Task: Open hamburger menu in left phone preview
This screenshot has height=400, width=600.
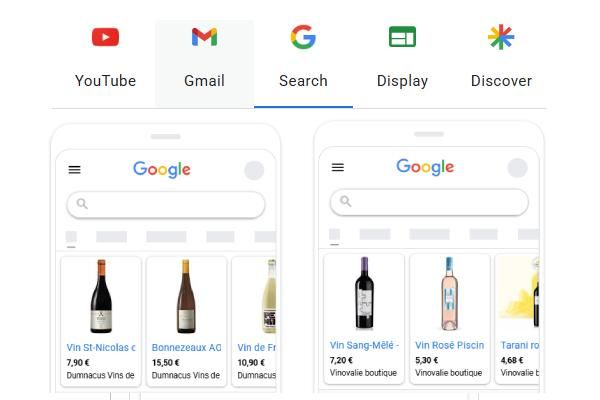Action: click(x=75, y=170)
